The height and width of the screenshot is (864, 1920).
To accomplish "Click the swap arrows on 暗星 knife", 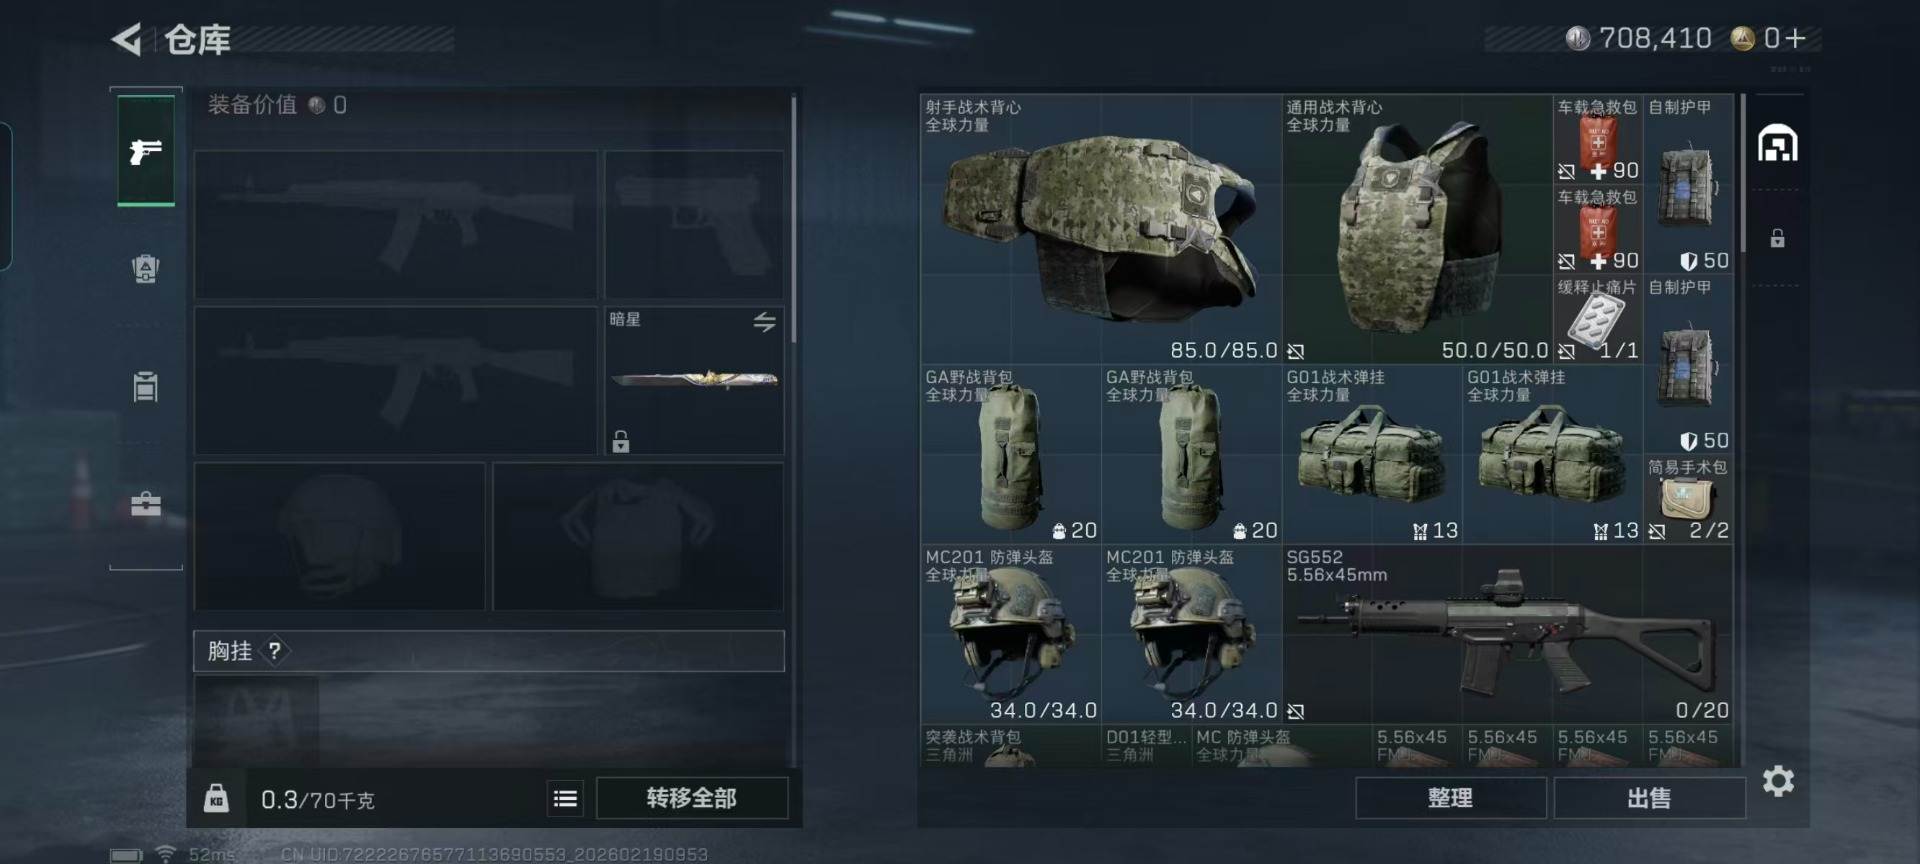I will pyautogui.click(x=765, y=321).
